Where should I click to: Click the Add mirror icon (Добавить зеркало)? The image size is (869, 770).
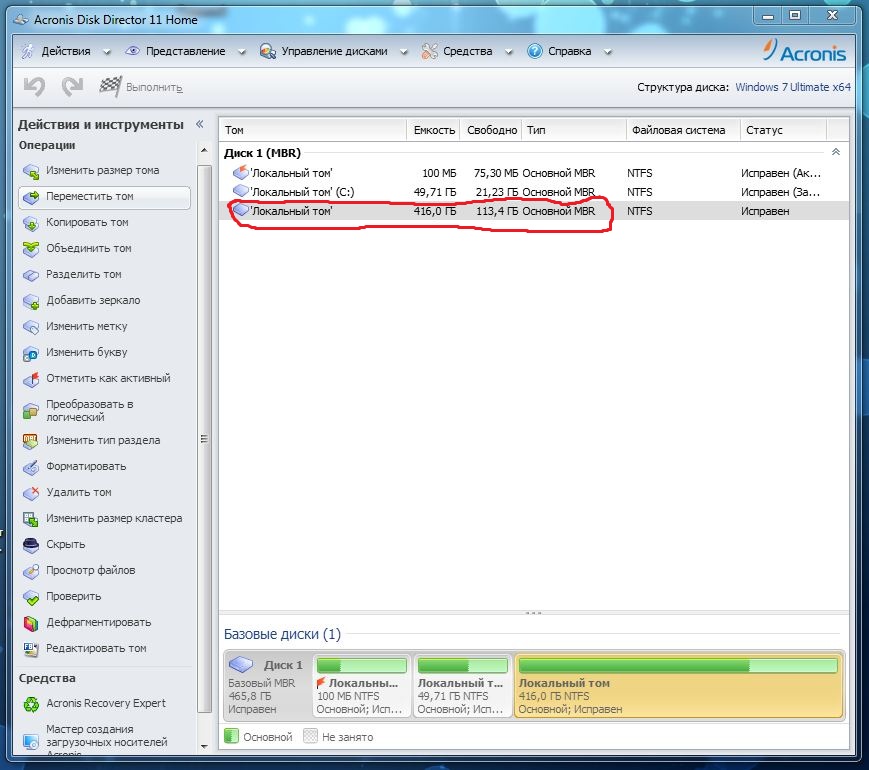tap(31, 301)
